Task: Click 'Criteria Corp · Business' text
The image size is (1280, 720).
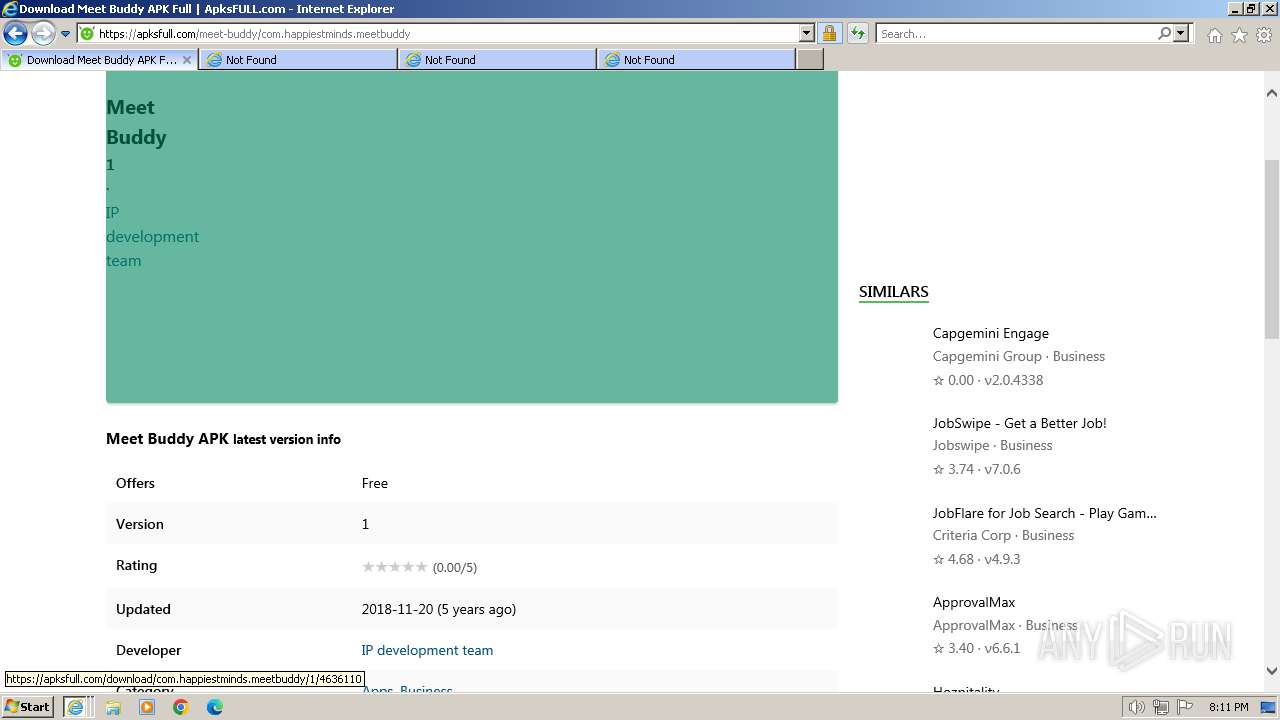Action: 1003,535
